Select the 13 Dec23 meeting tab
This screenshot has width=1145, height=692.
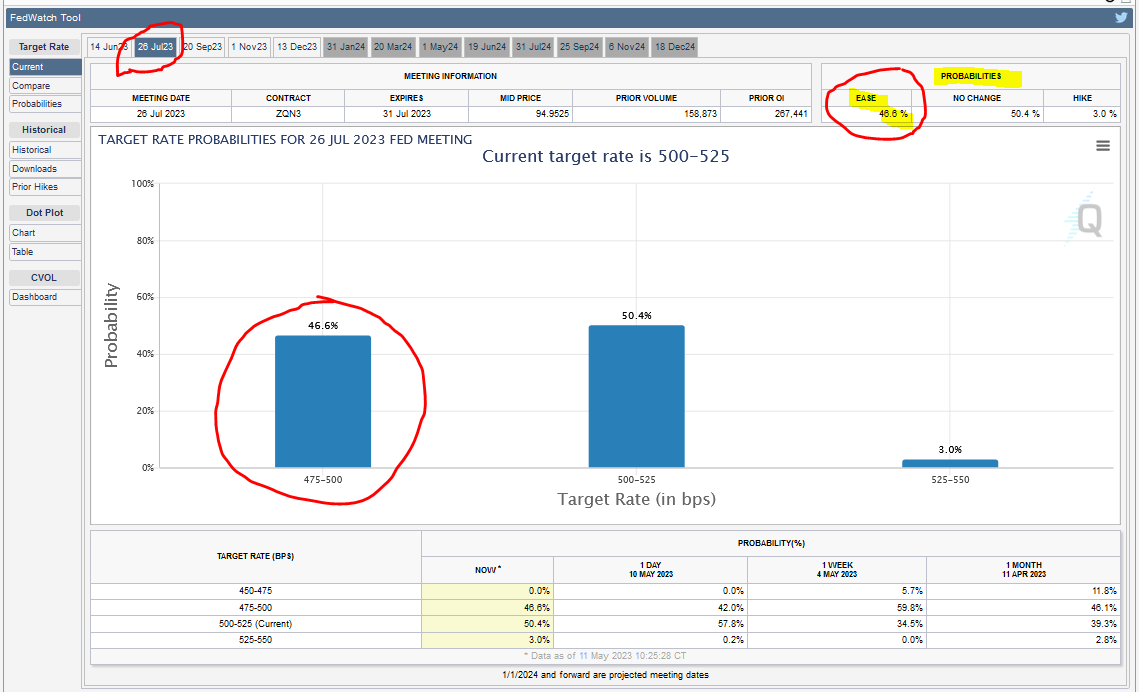pos(296,47)
